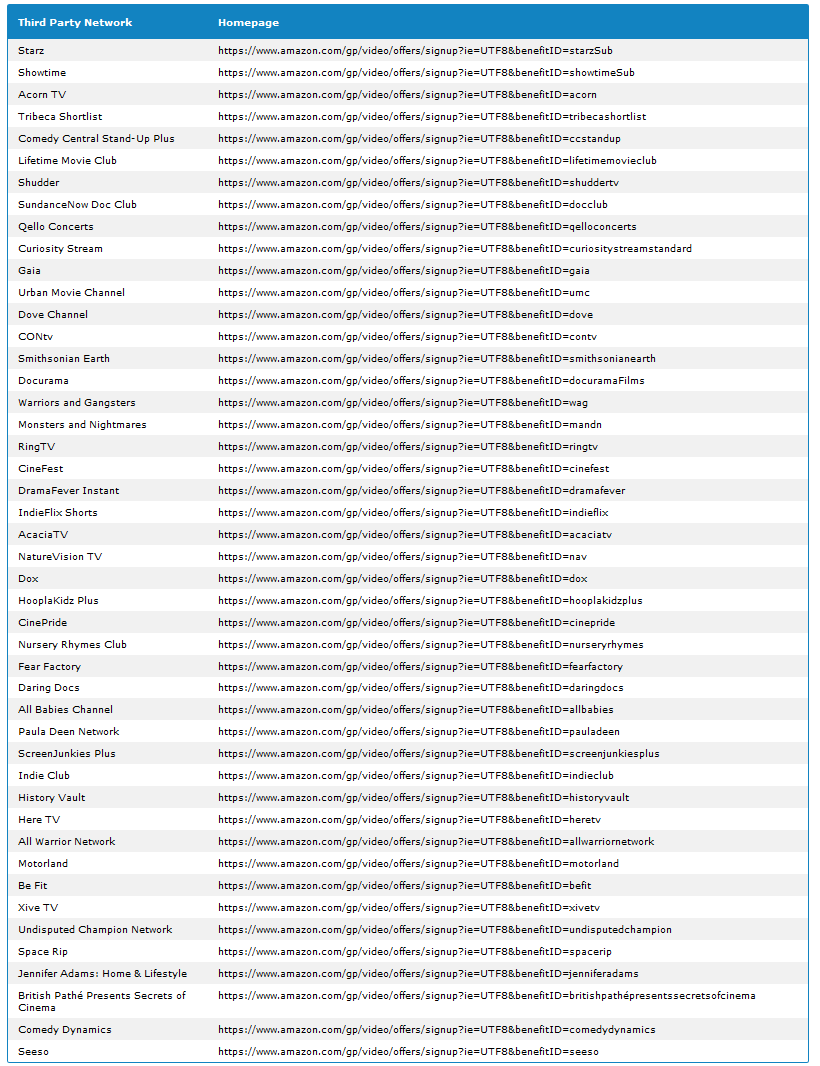820x1066 pixels.
Task: Click the mandn signup URL
Action: 410,424
